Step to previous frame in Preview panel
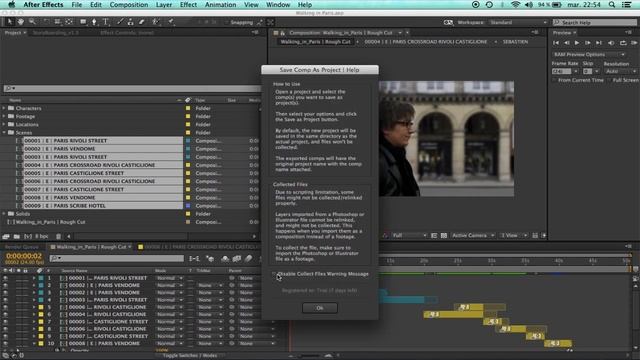This screenshot has width=640, height=360. coord(567,42)
